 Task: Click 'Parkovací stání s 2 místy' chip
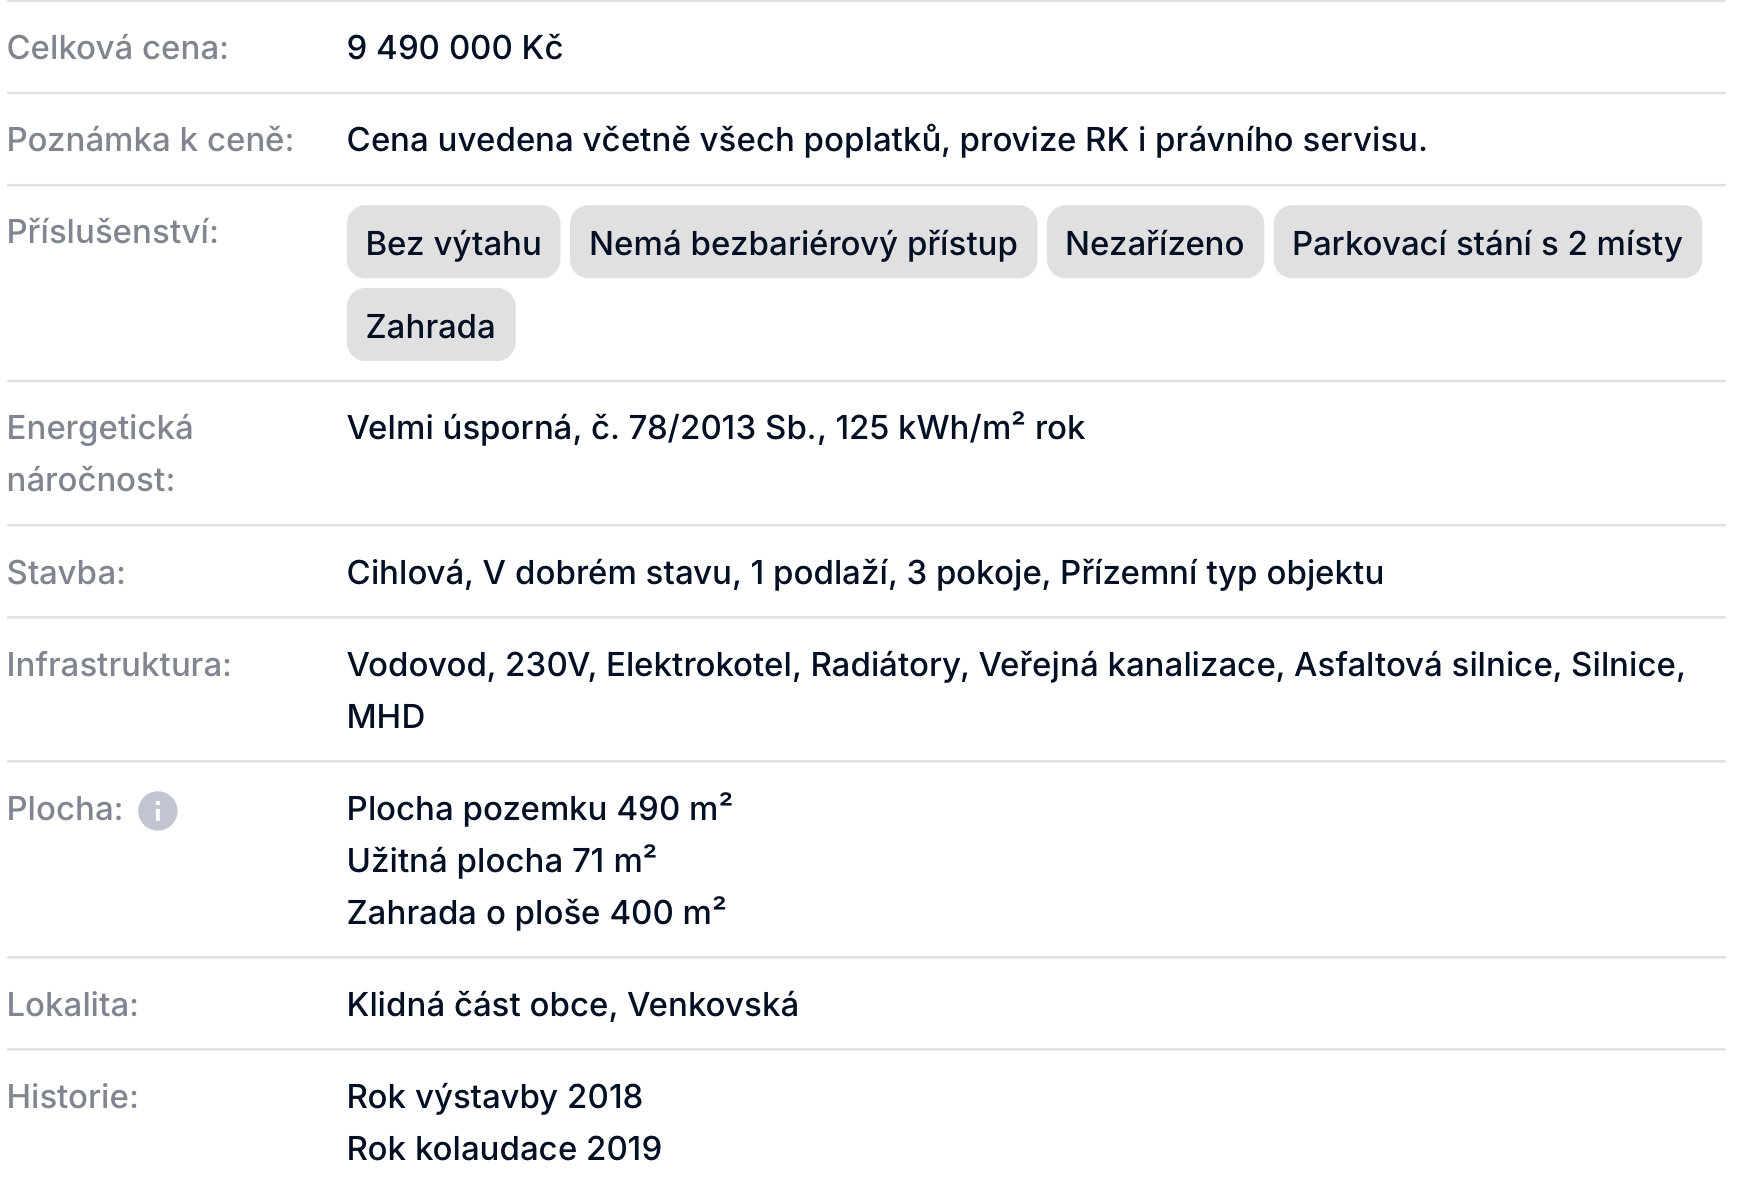1486,243
